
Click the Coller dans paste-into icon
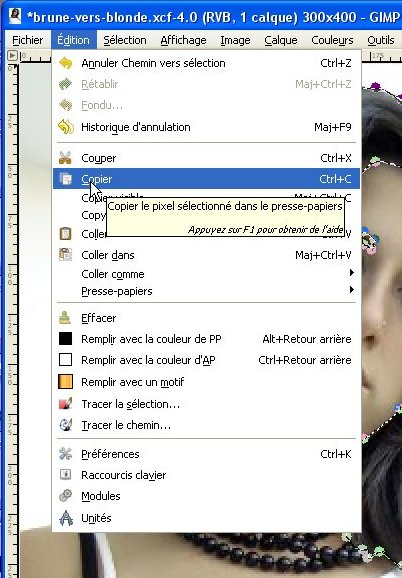(x=66, y=255)
